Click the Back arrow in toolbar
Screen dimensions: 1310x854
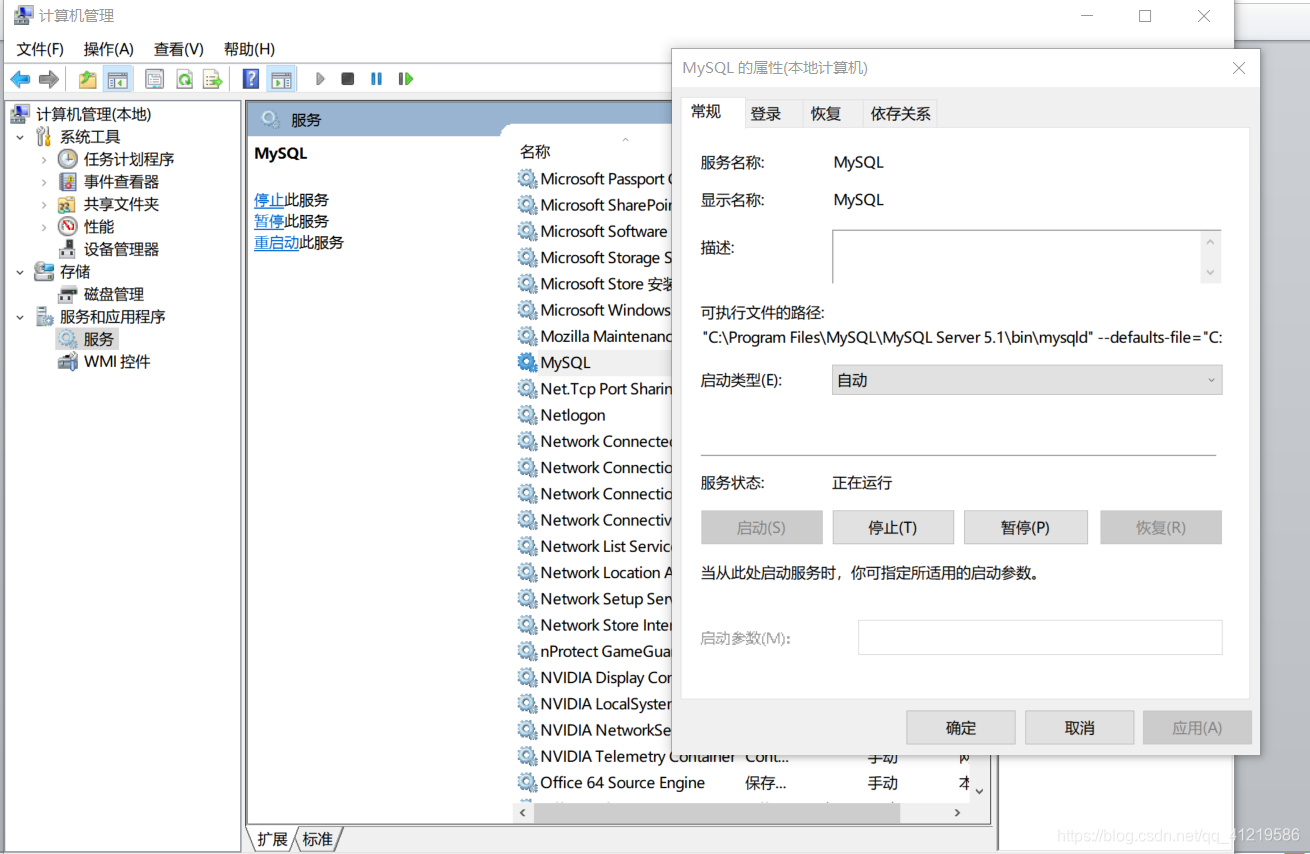[20, 79]
